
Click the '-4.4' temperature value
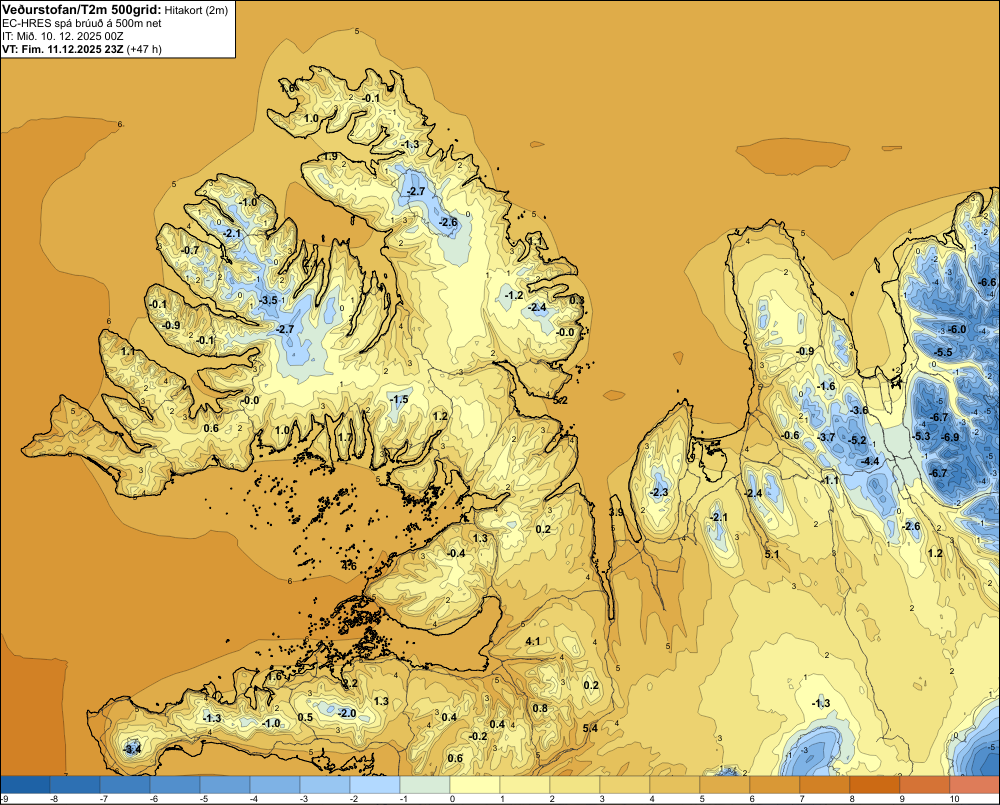pos(871,461)
